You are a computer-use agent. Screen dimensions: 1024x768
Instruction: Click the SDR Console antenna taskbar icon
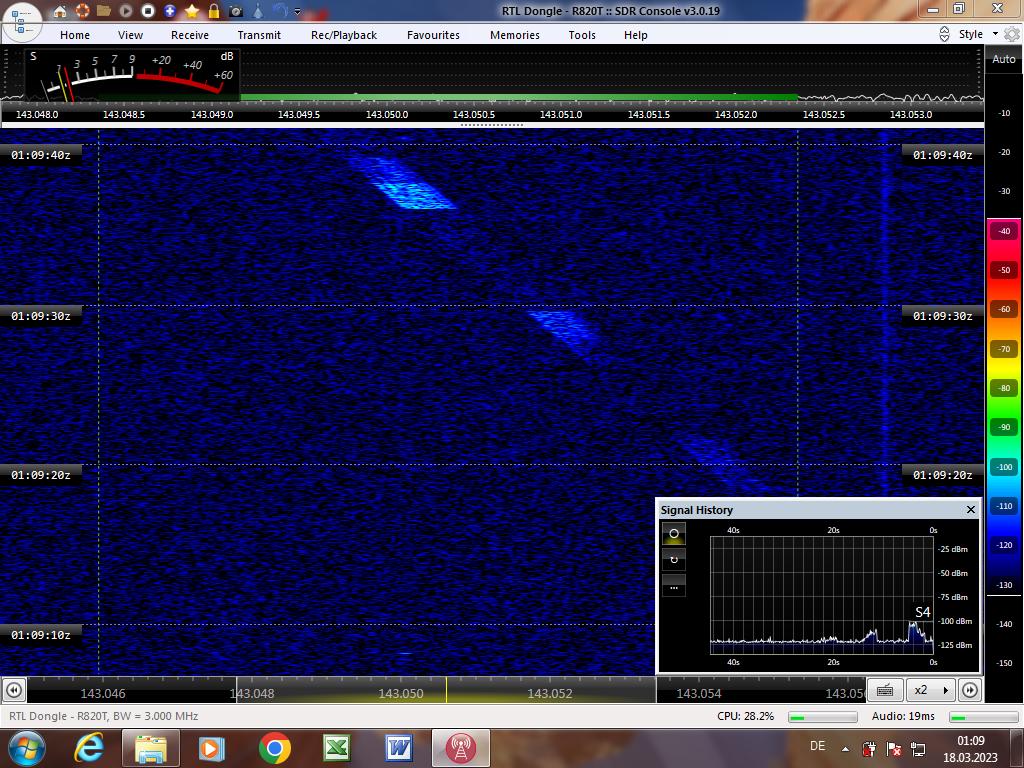tap(460, 748)
